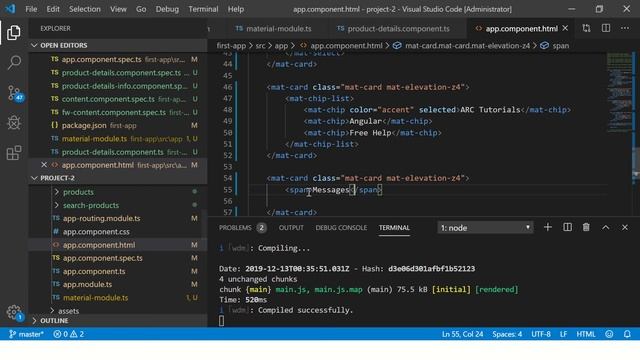The height and width of the screenshot is (360, 640).
Task: Open the VS Code logo menu
Action: click(10, 9)
